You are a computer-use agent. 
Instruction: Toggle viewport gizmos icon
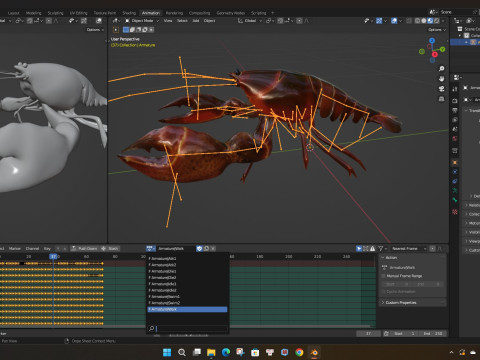tap(379, 21)
